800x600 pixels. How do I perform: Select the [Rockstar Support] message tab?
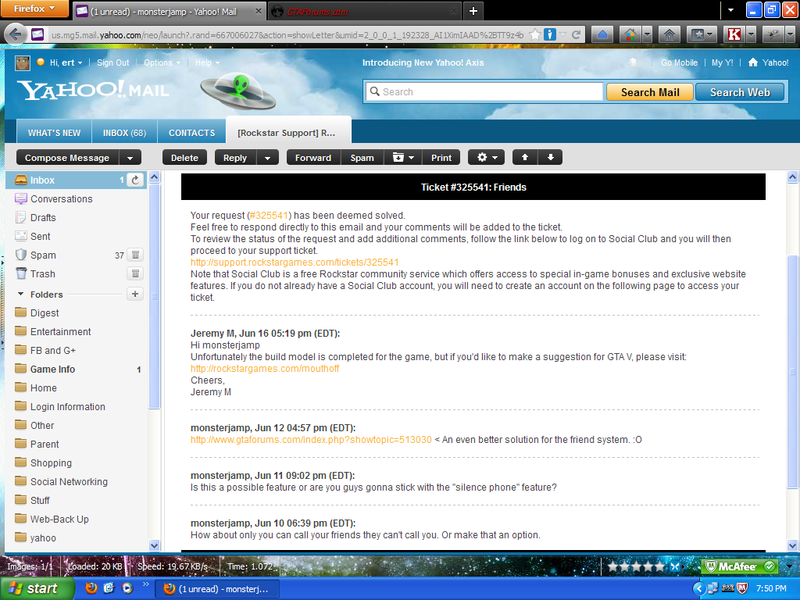click(286, 133)
